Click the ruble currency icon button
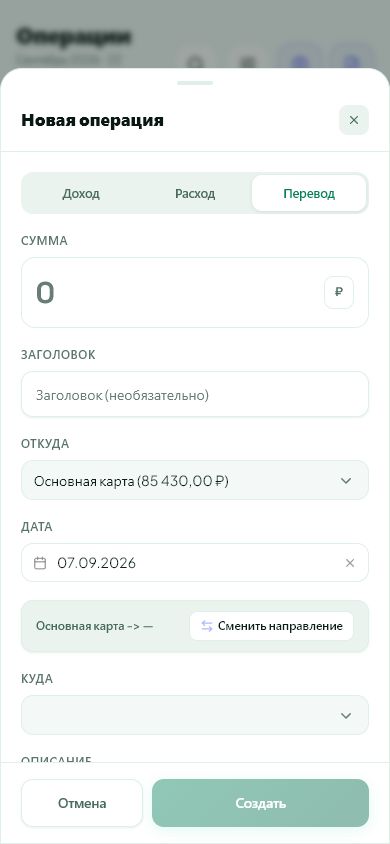Screen dimensions: 390x844 pos(338,292)
